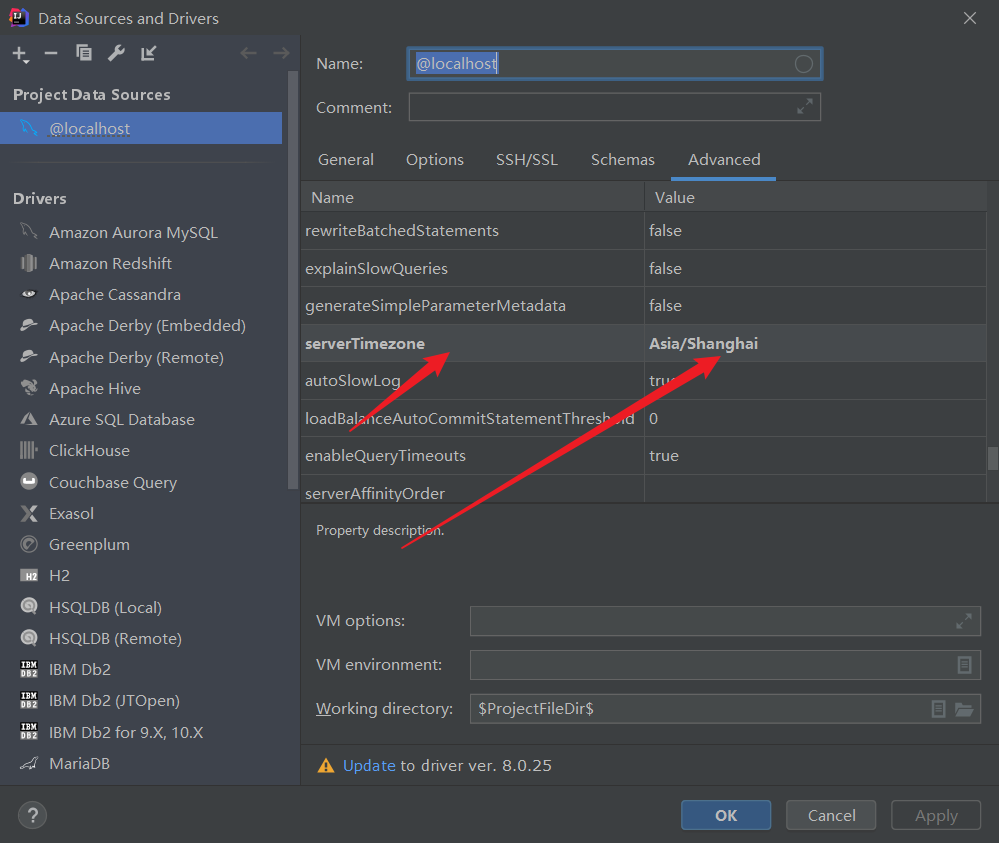This screenshot has height=843, width=999.
Task: Select IBM Db2 driver
Action: tap(80, 670)
